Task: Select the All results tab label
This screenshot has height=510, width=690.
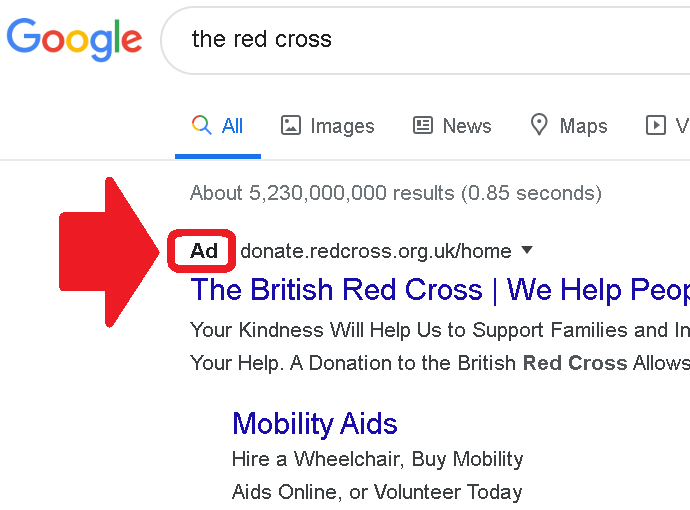Action: [232, 126]
